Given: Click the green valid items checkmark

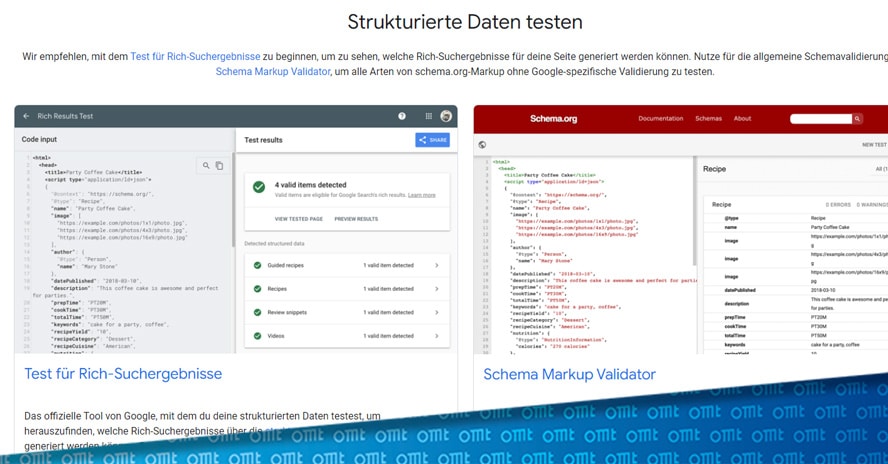Looking at the screenshot, I should click(x=259, y=187).
